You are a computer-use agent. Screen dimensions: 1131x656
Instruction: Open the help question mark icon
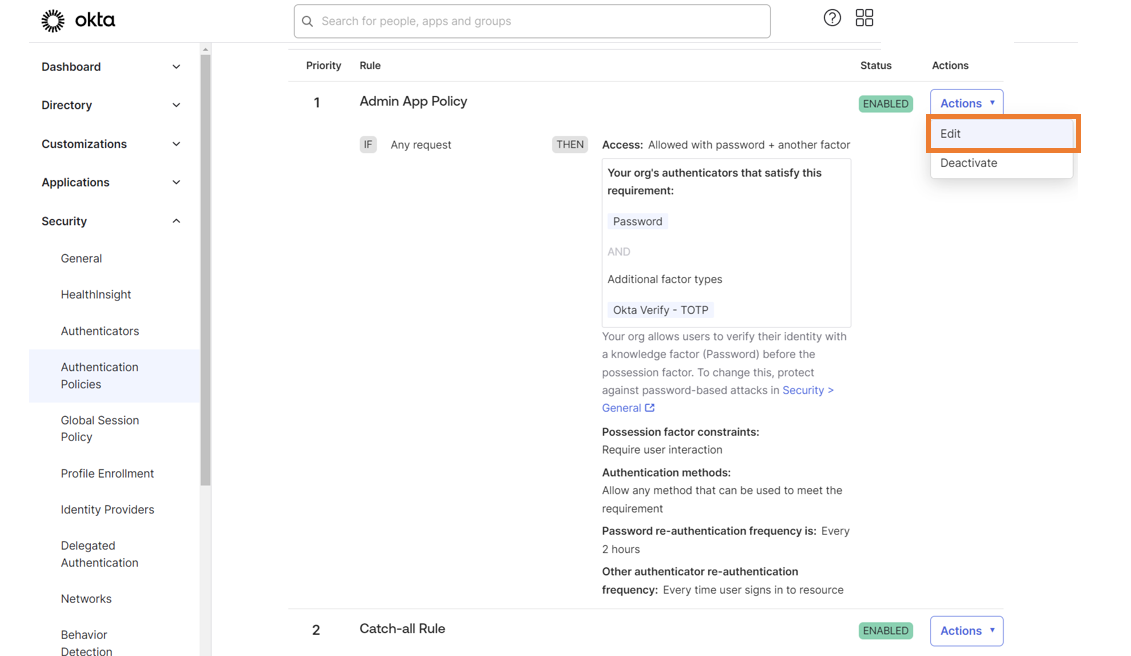tap(832, 17)
